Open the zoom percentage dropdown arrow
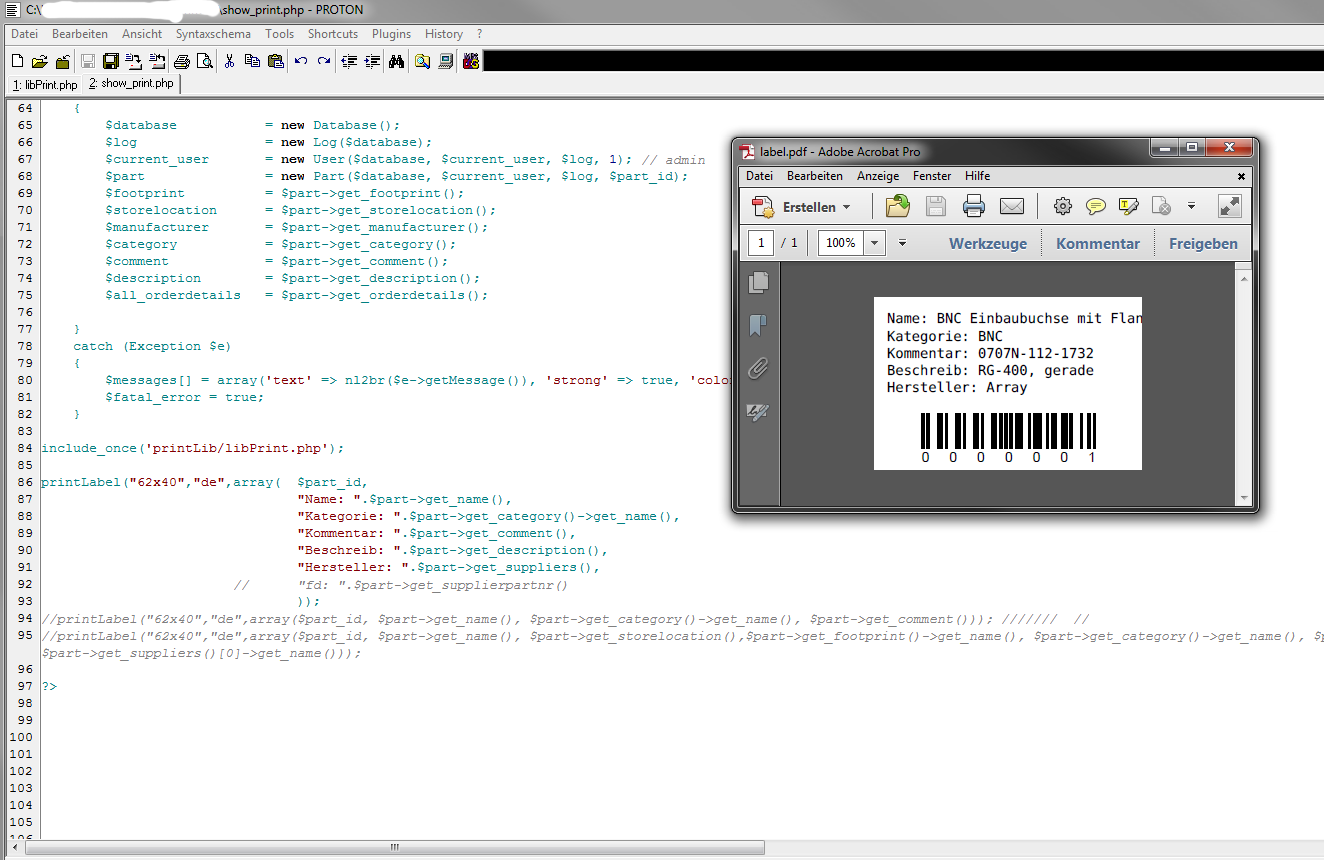Image resolution: width=1324 pixels, height=860 pixels. point(875,243)
